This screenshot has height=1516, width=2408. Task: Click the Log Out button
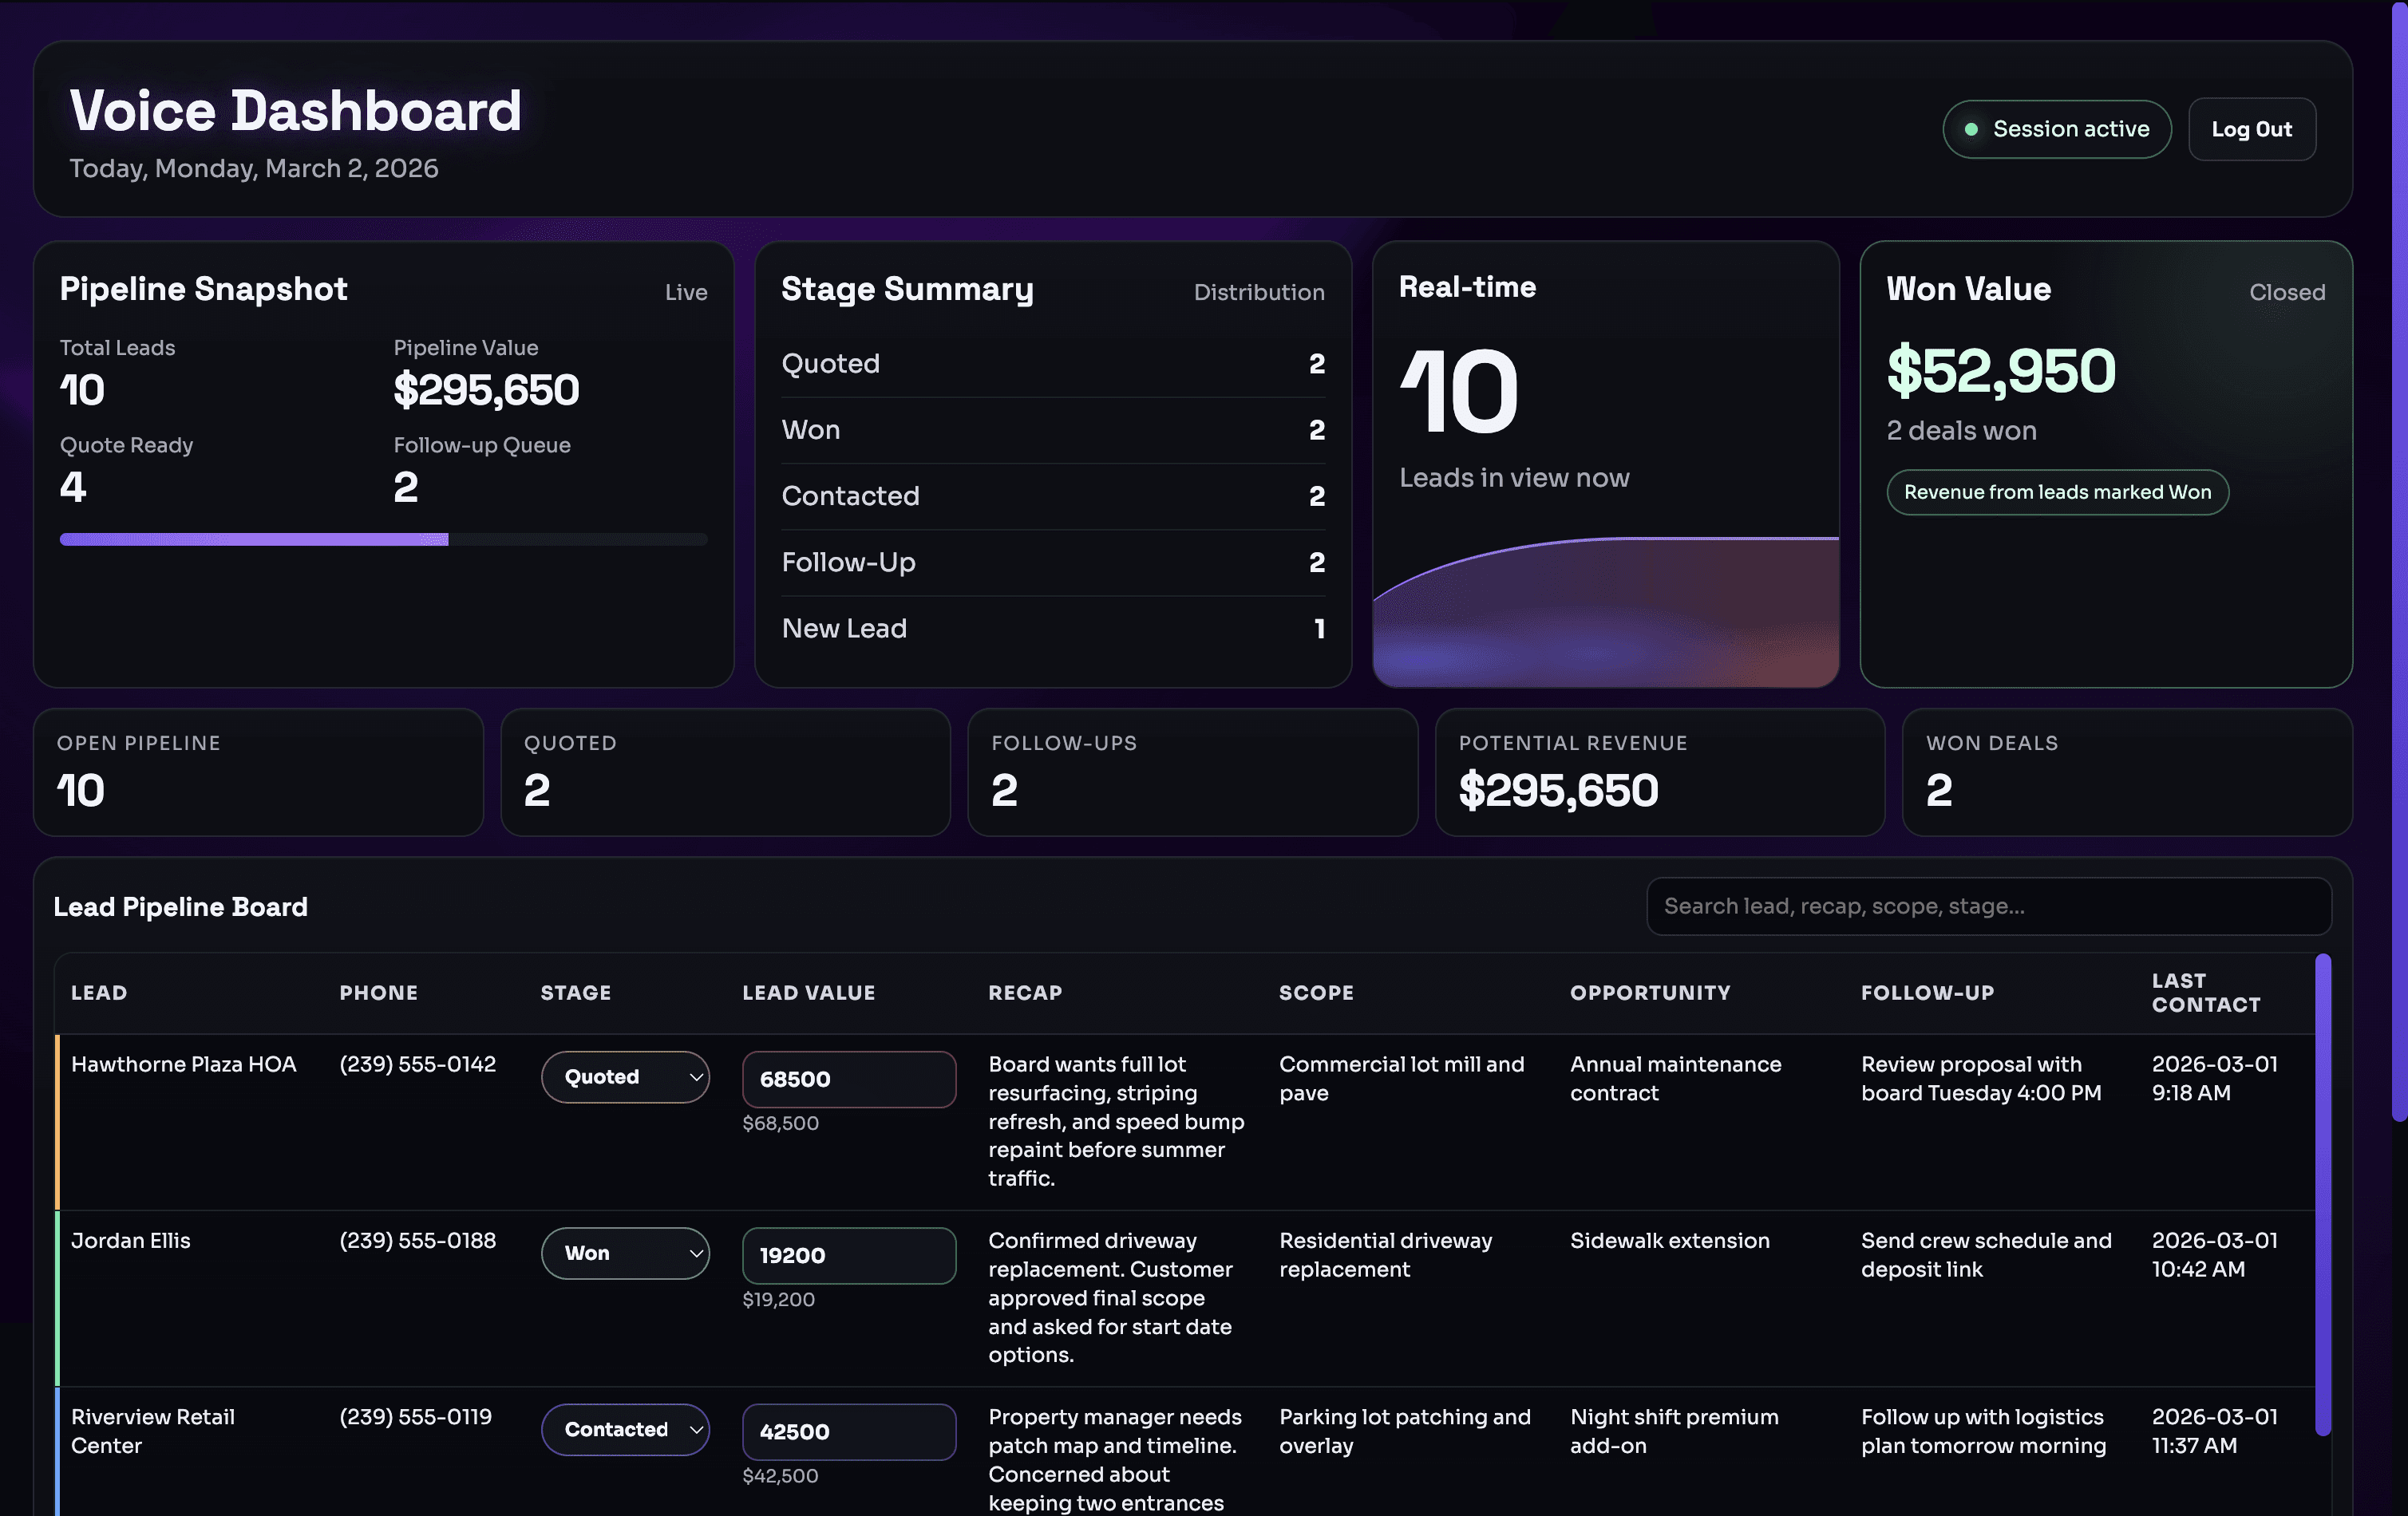tap(2251, 128)
